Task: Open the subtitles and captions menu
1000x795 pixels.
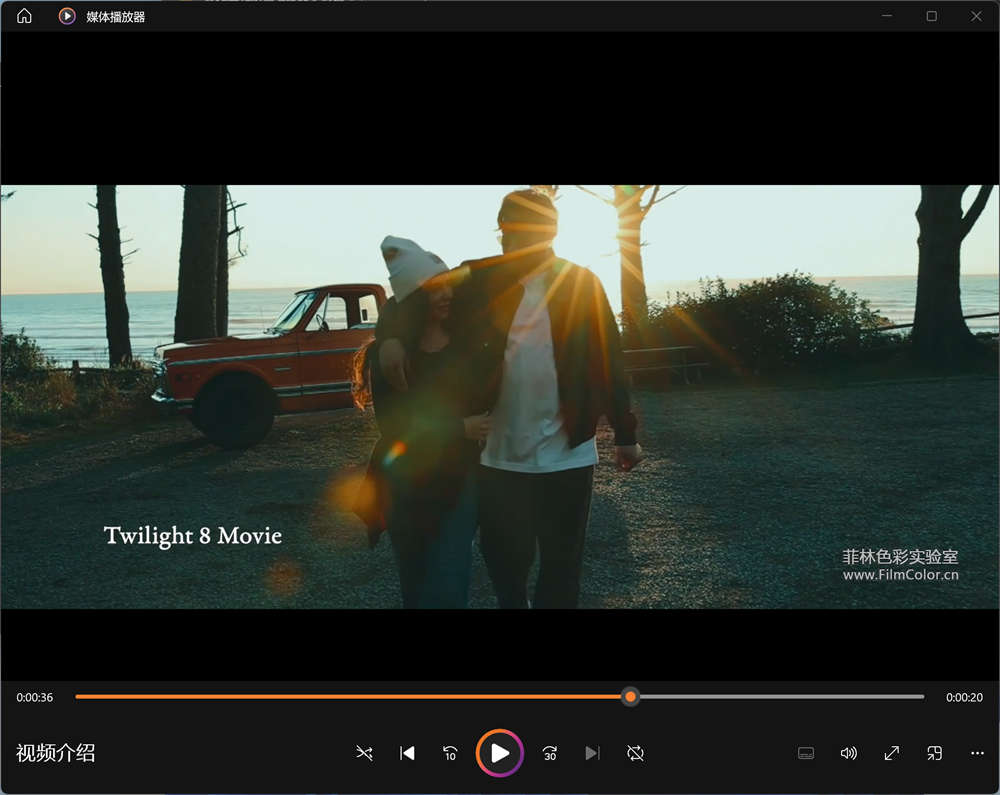Action: coord(806,753)
